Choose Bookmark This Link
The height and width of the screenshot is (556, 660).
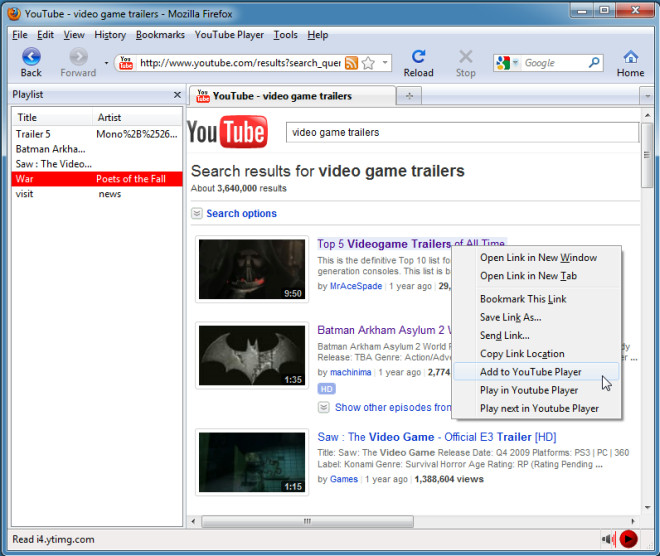pyautogui.click(x=537, y=299)
